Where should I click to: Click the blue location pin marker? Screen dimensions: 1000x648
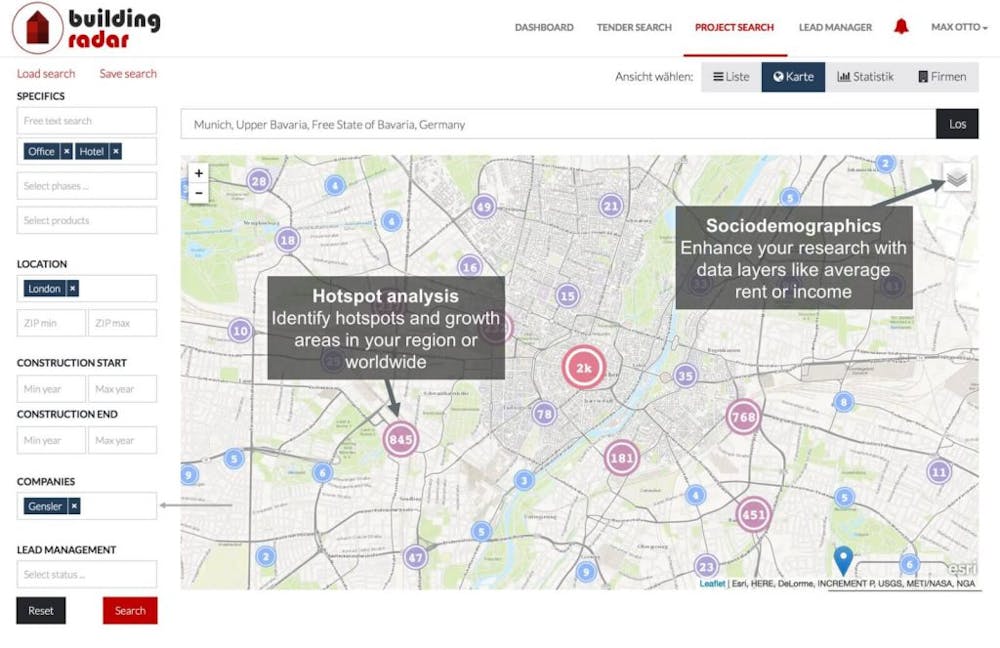coord(843,559)
